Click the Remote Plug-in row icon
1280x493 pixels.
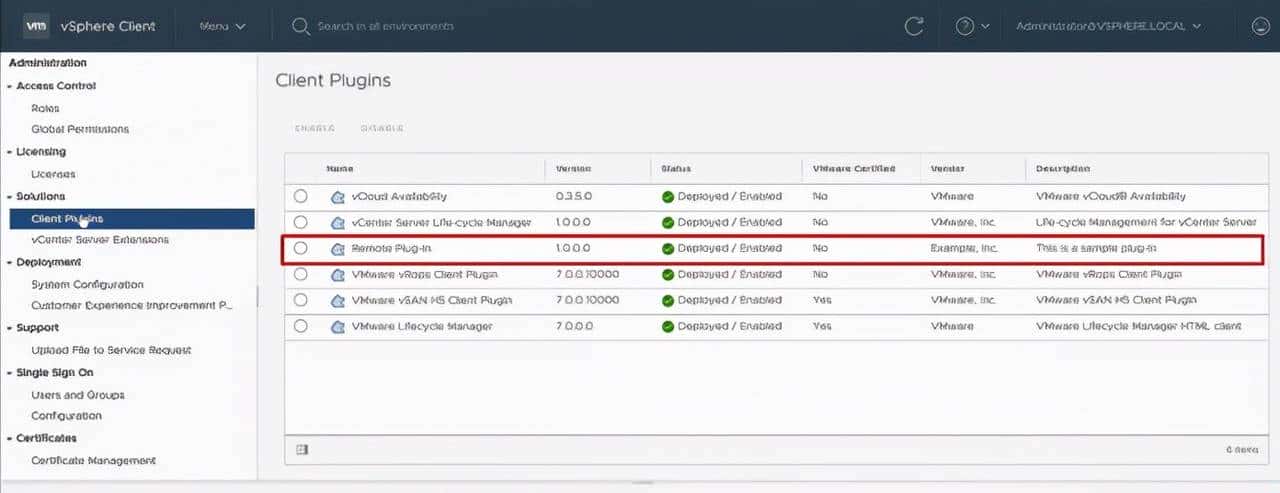[x=338, y=248]
